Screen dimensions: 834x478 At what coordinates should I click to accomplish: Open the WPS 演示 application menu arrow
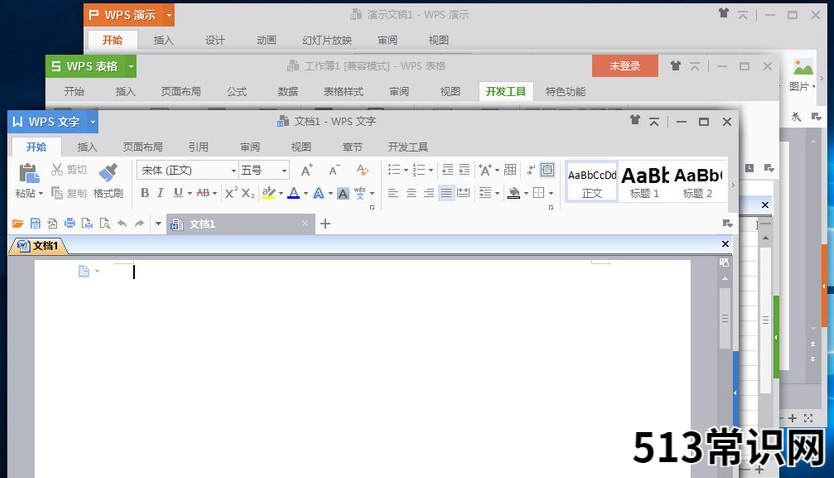click(x=169, y=15)
